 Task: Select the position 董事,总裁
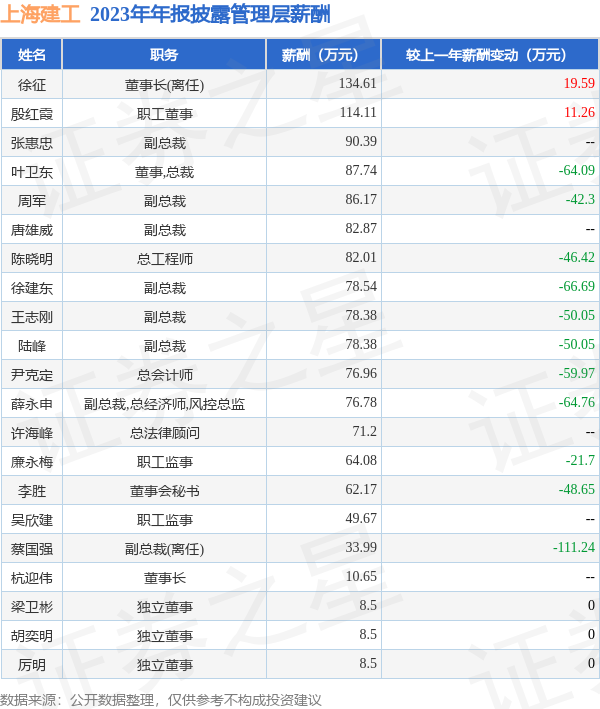tap(165, 172)
